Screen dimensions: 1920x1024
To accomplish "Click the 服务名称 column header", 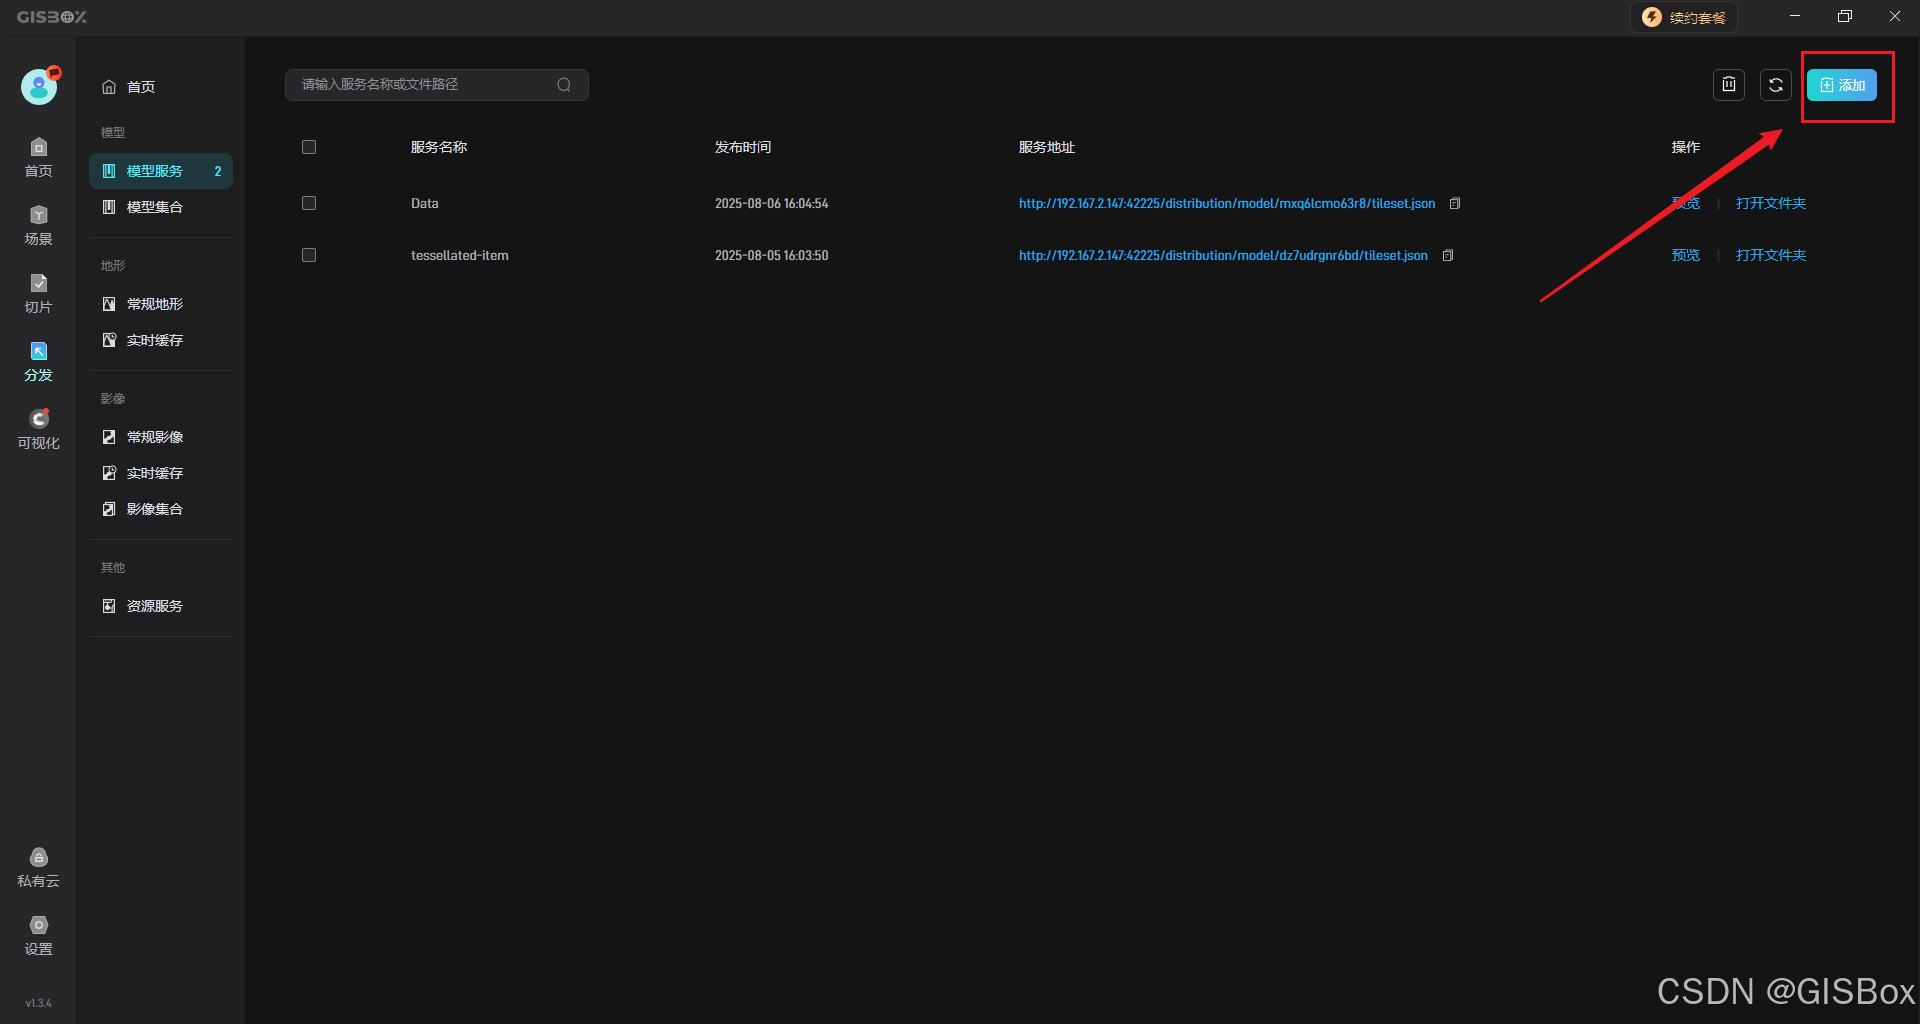I will (x=439, y=147).
